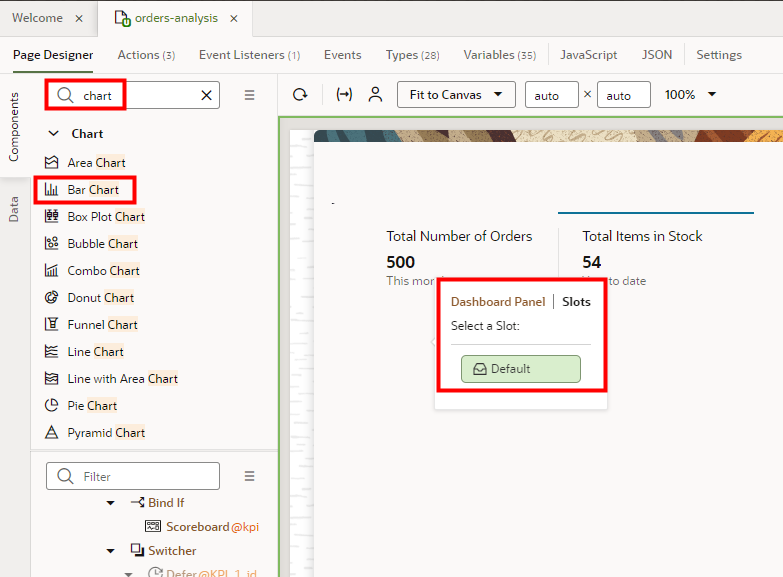Click the Box Plot Chart icon

[51, 216]
